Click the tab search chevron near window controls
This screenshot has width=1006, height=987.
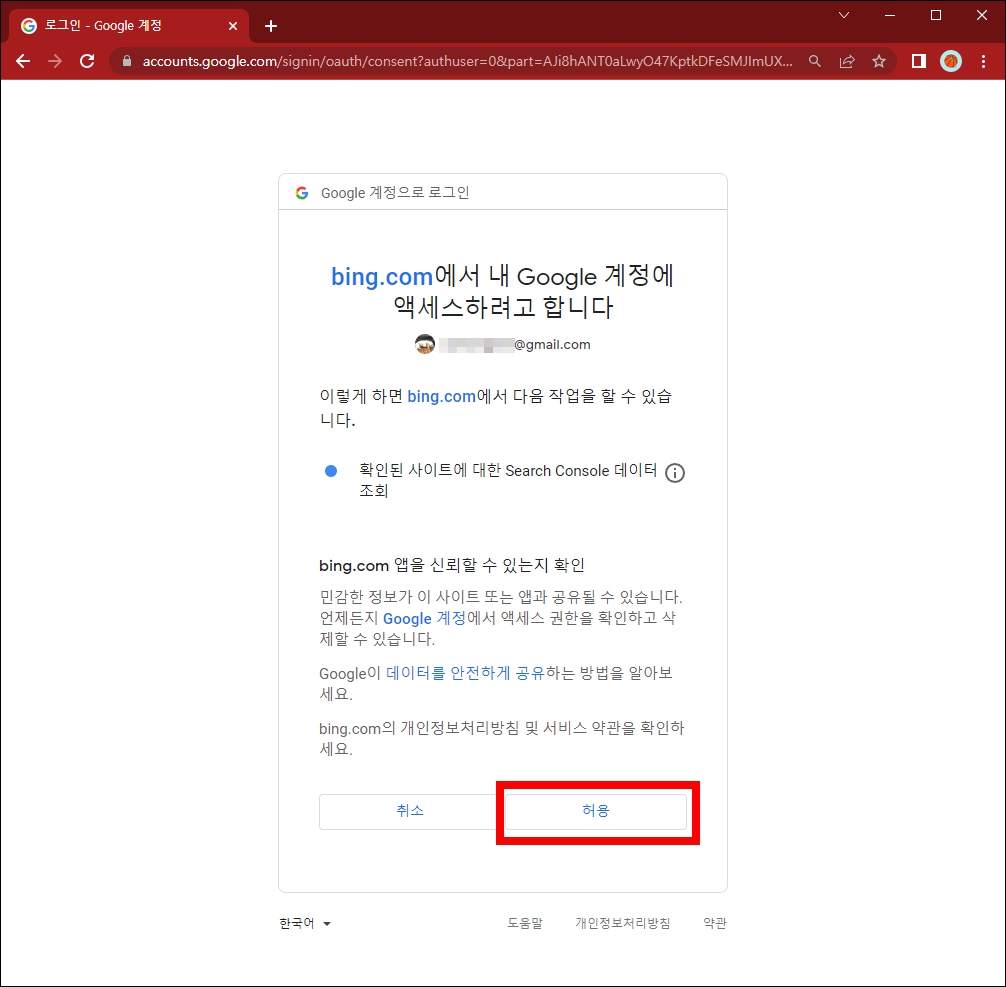842,16
